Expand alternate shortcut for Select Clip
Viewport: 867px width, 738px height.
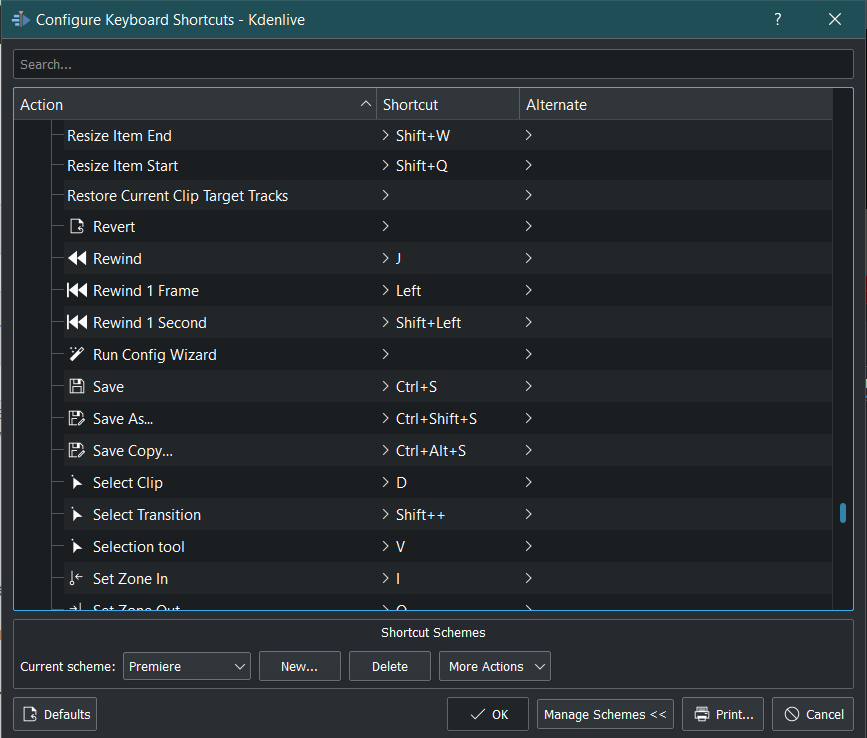pos(529,483)
